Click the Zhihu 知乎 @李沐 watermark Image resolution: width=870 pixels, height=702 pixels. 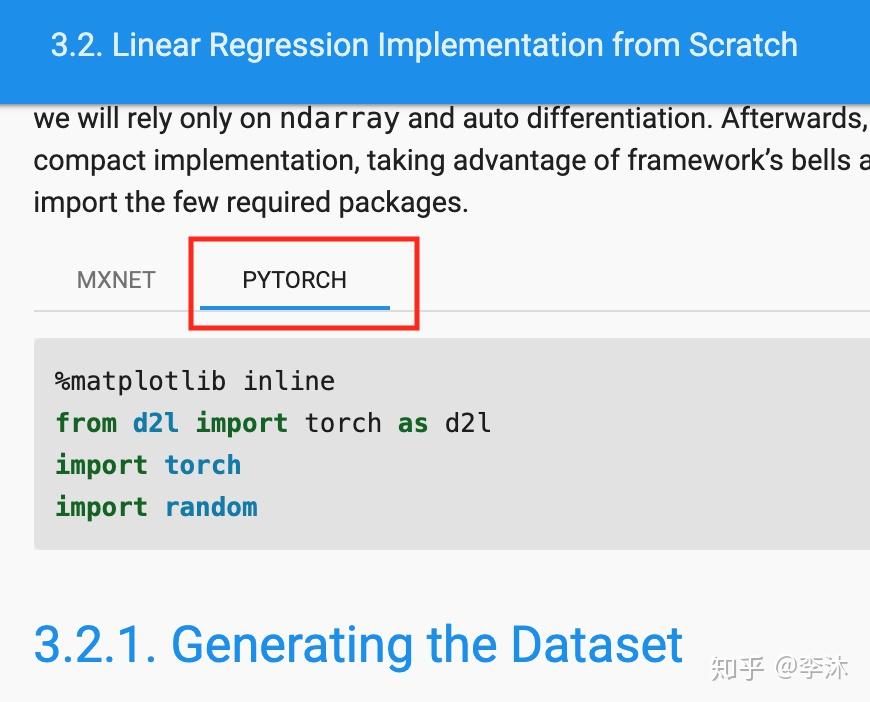click(x=779, y=667)
